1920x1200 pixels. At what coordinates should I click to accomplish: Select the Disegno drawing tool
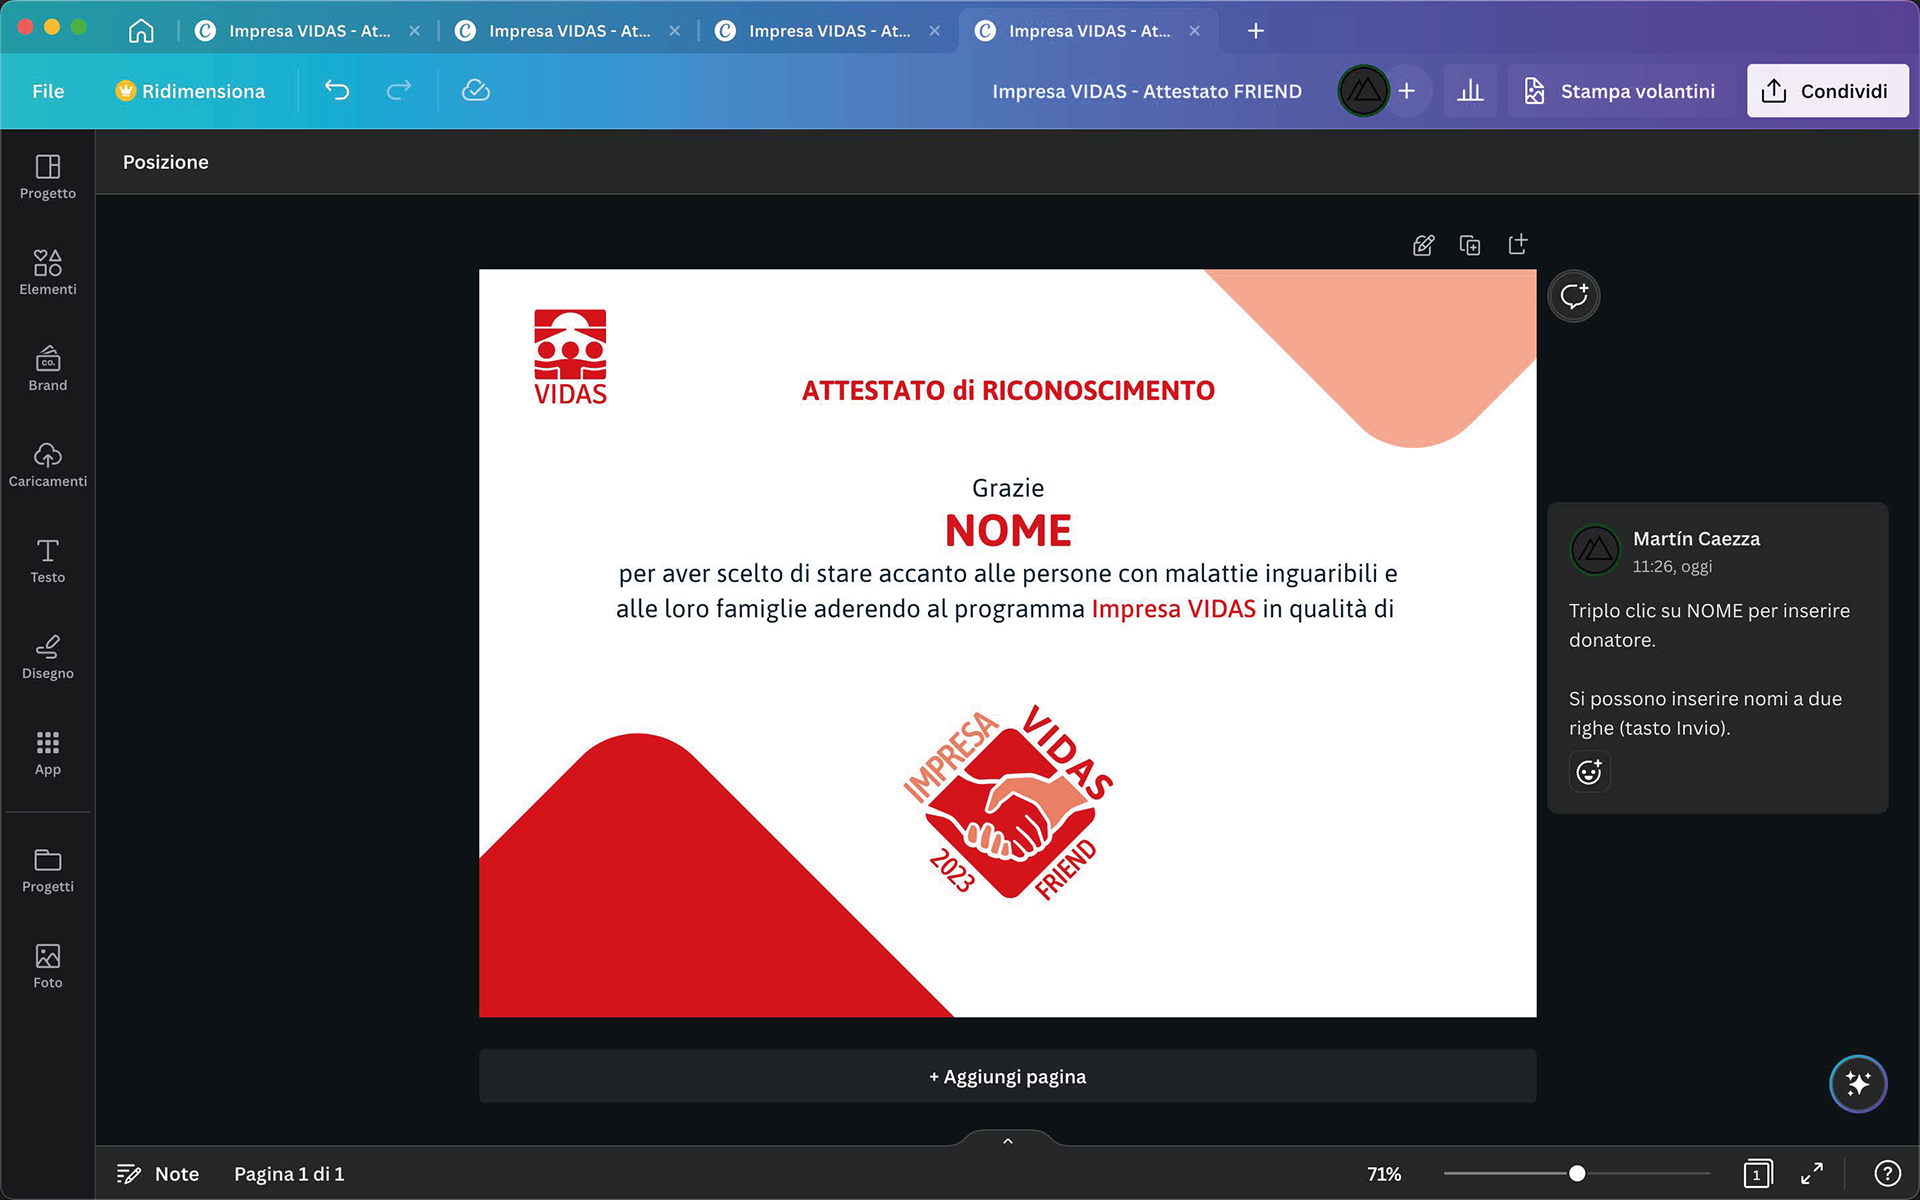47,657
